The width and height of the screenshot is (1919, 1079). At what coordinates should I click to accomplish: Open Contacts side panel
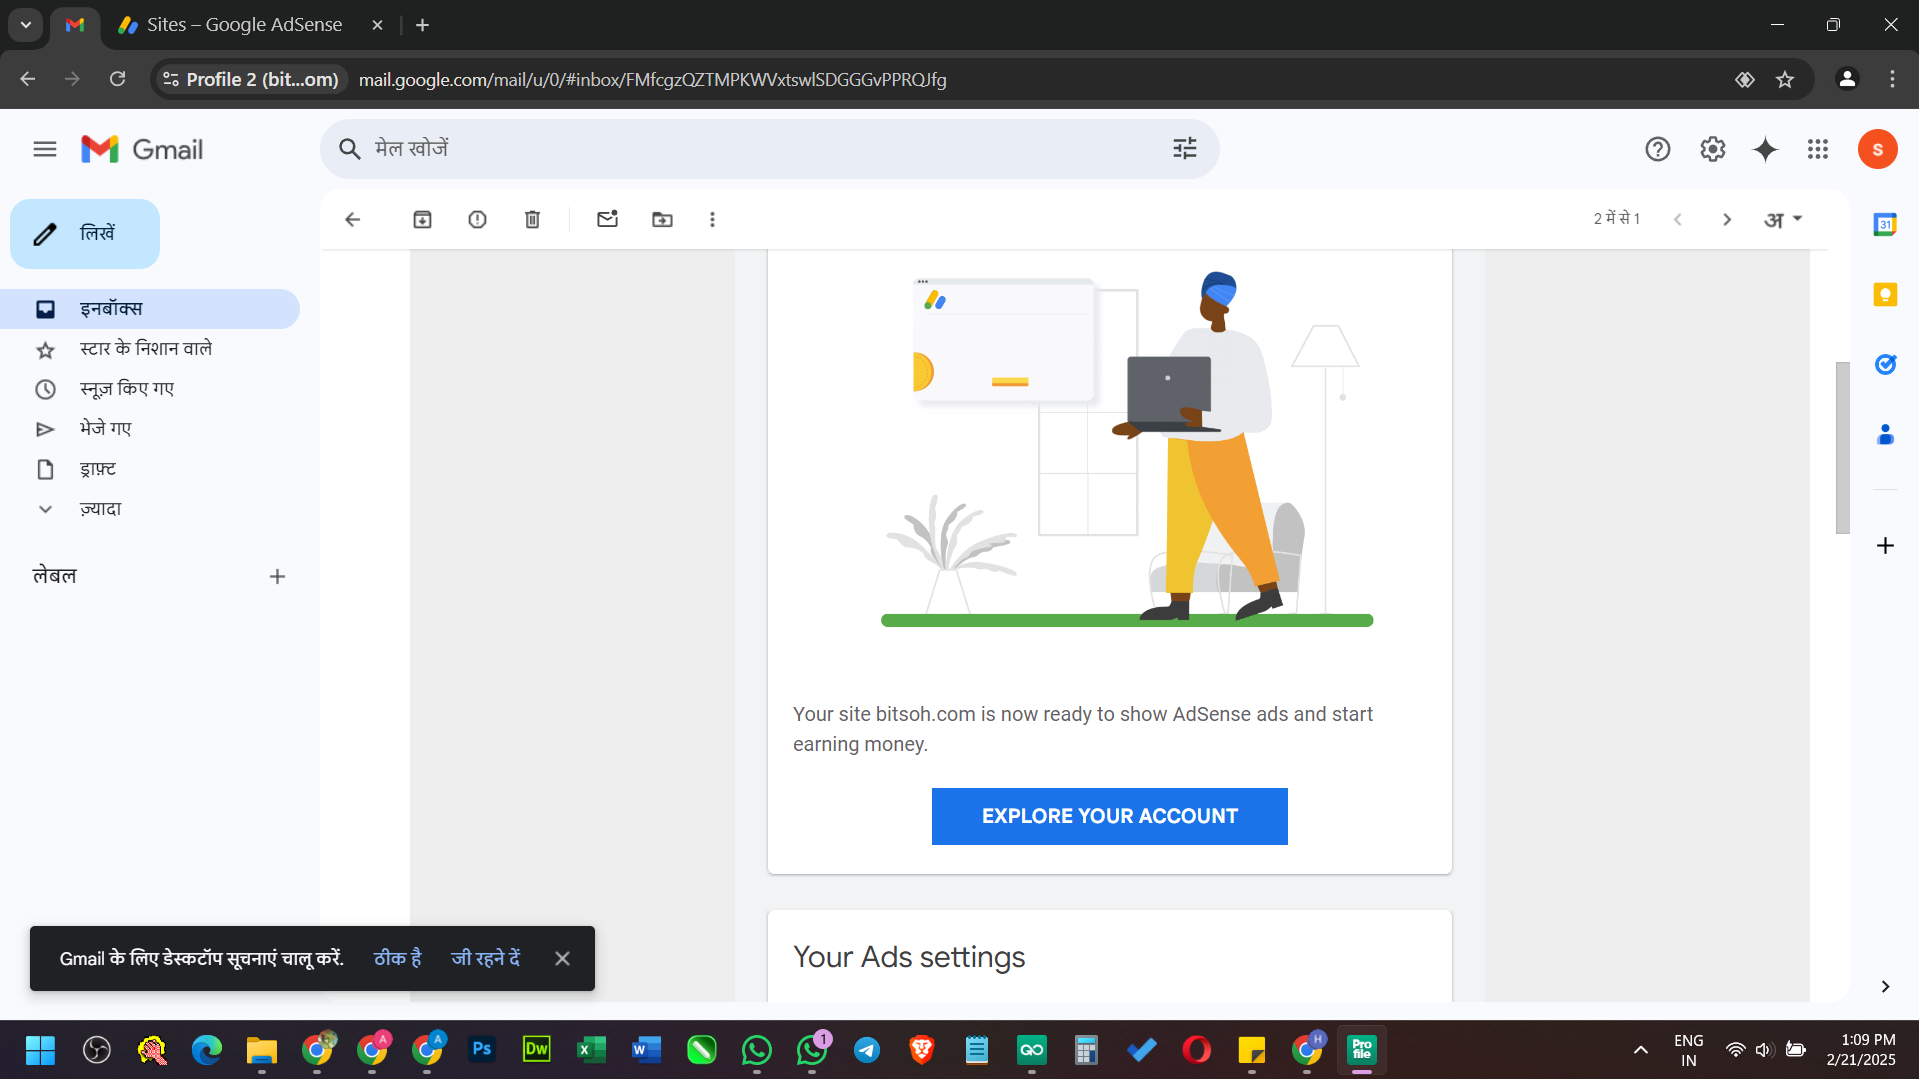(1885, 435)
